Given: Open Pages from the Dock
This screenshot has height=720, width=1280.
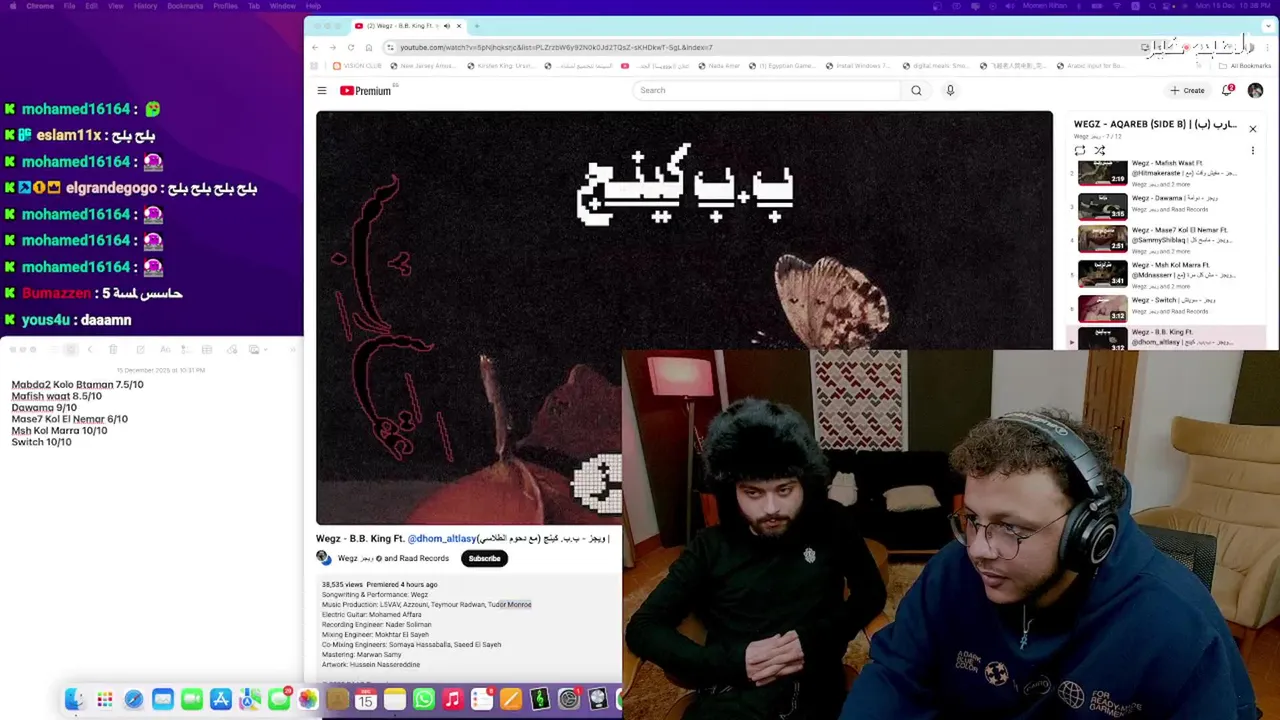Looking at the screenshot, I should (510, 699).
